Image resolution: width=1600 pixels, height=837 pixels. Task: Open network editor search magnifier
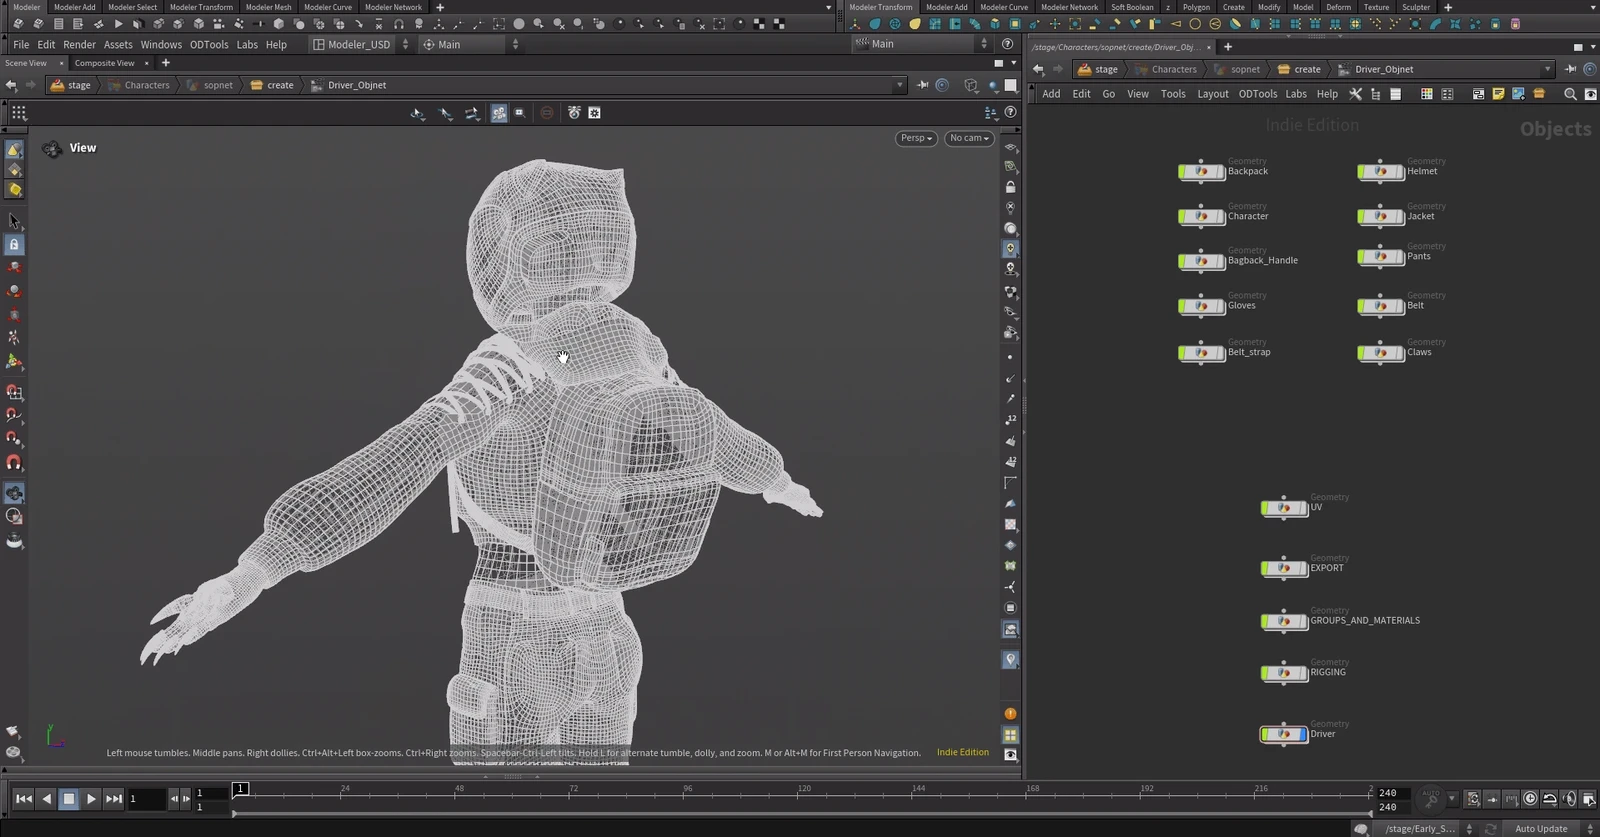pyautogui.click(x=1570, y=94)
